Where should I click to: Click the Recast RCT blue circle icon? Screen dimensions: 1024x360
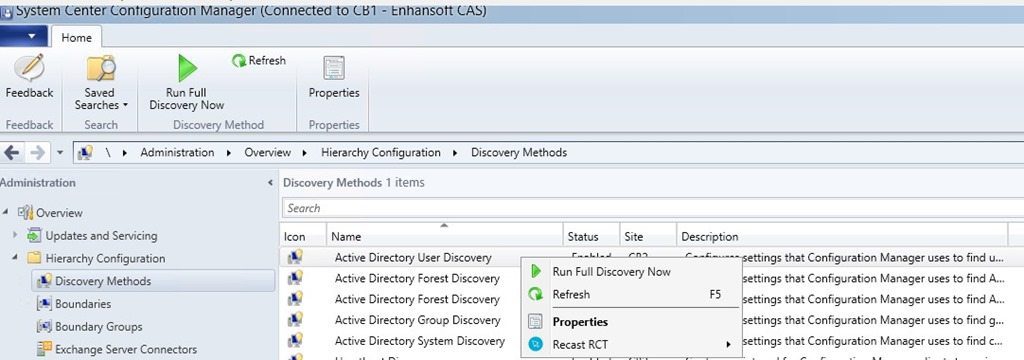pyautogui.click(x=536, y=344)
